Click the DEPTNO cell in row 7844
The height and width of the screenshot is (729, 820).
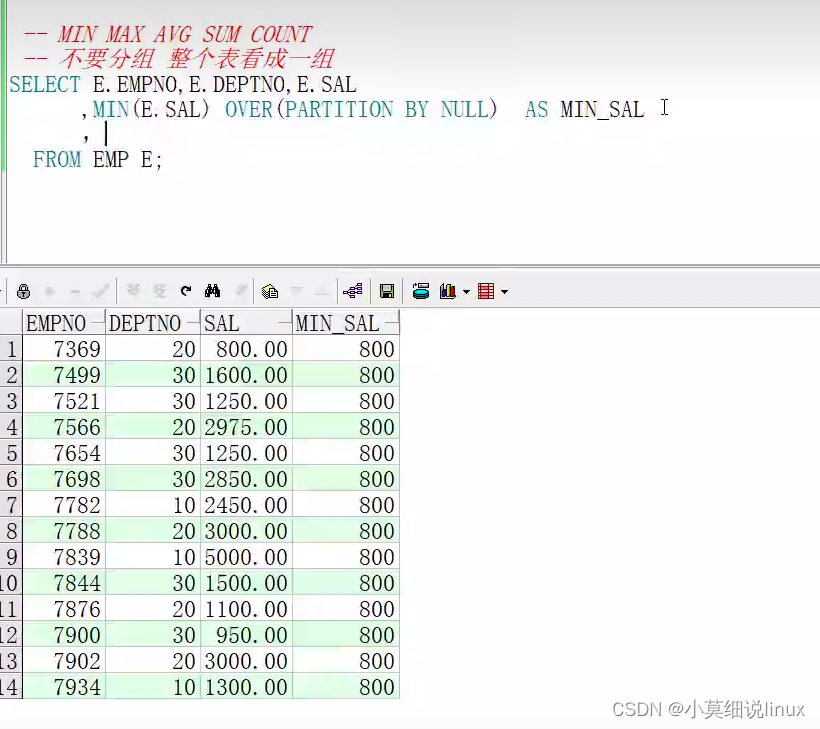click(153, 583)
